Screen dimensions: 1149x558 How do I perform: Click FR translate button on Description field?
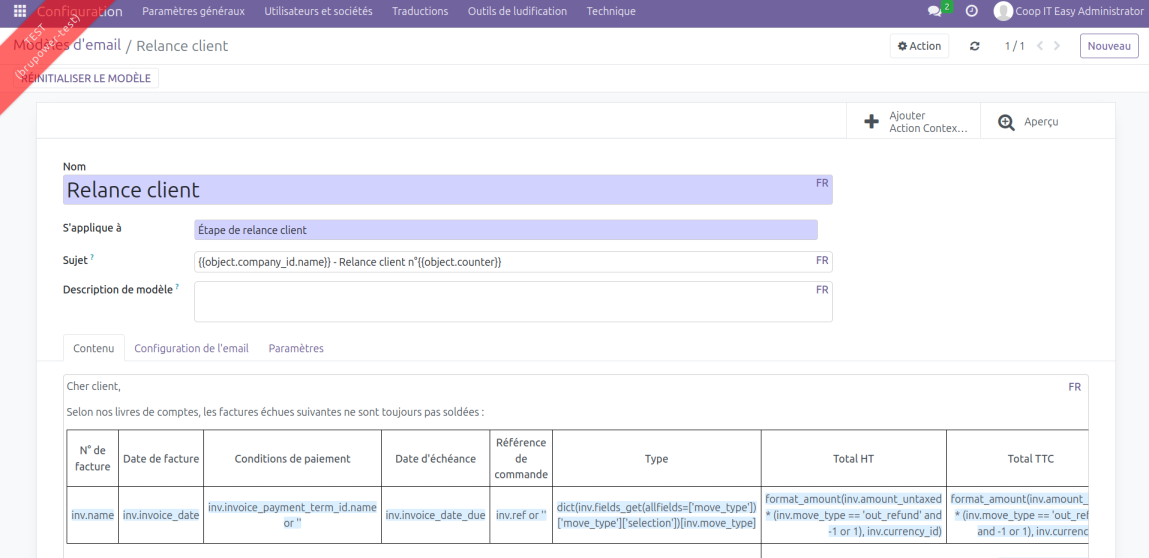coord(822,290)
